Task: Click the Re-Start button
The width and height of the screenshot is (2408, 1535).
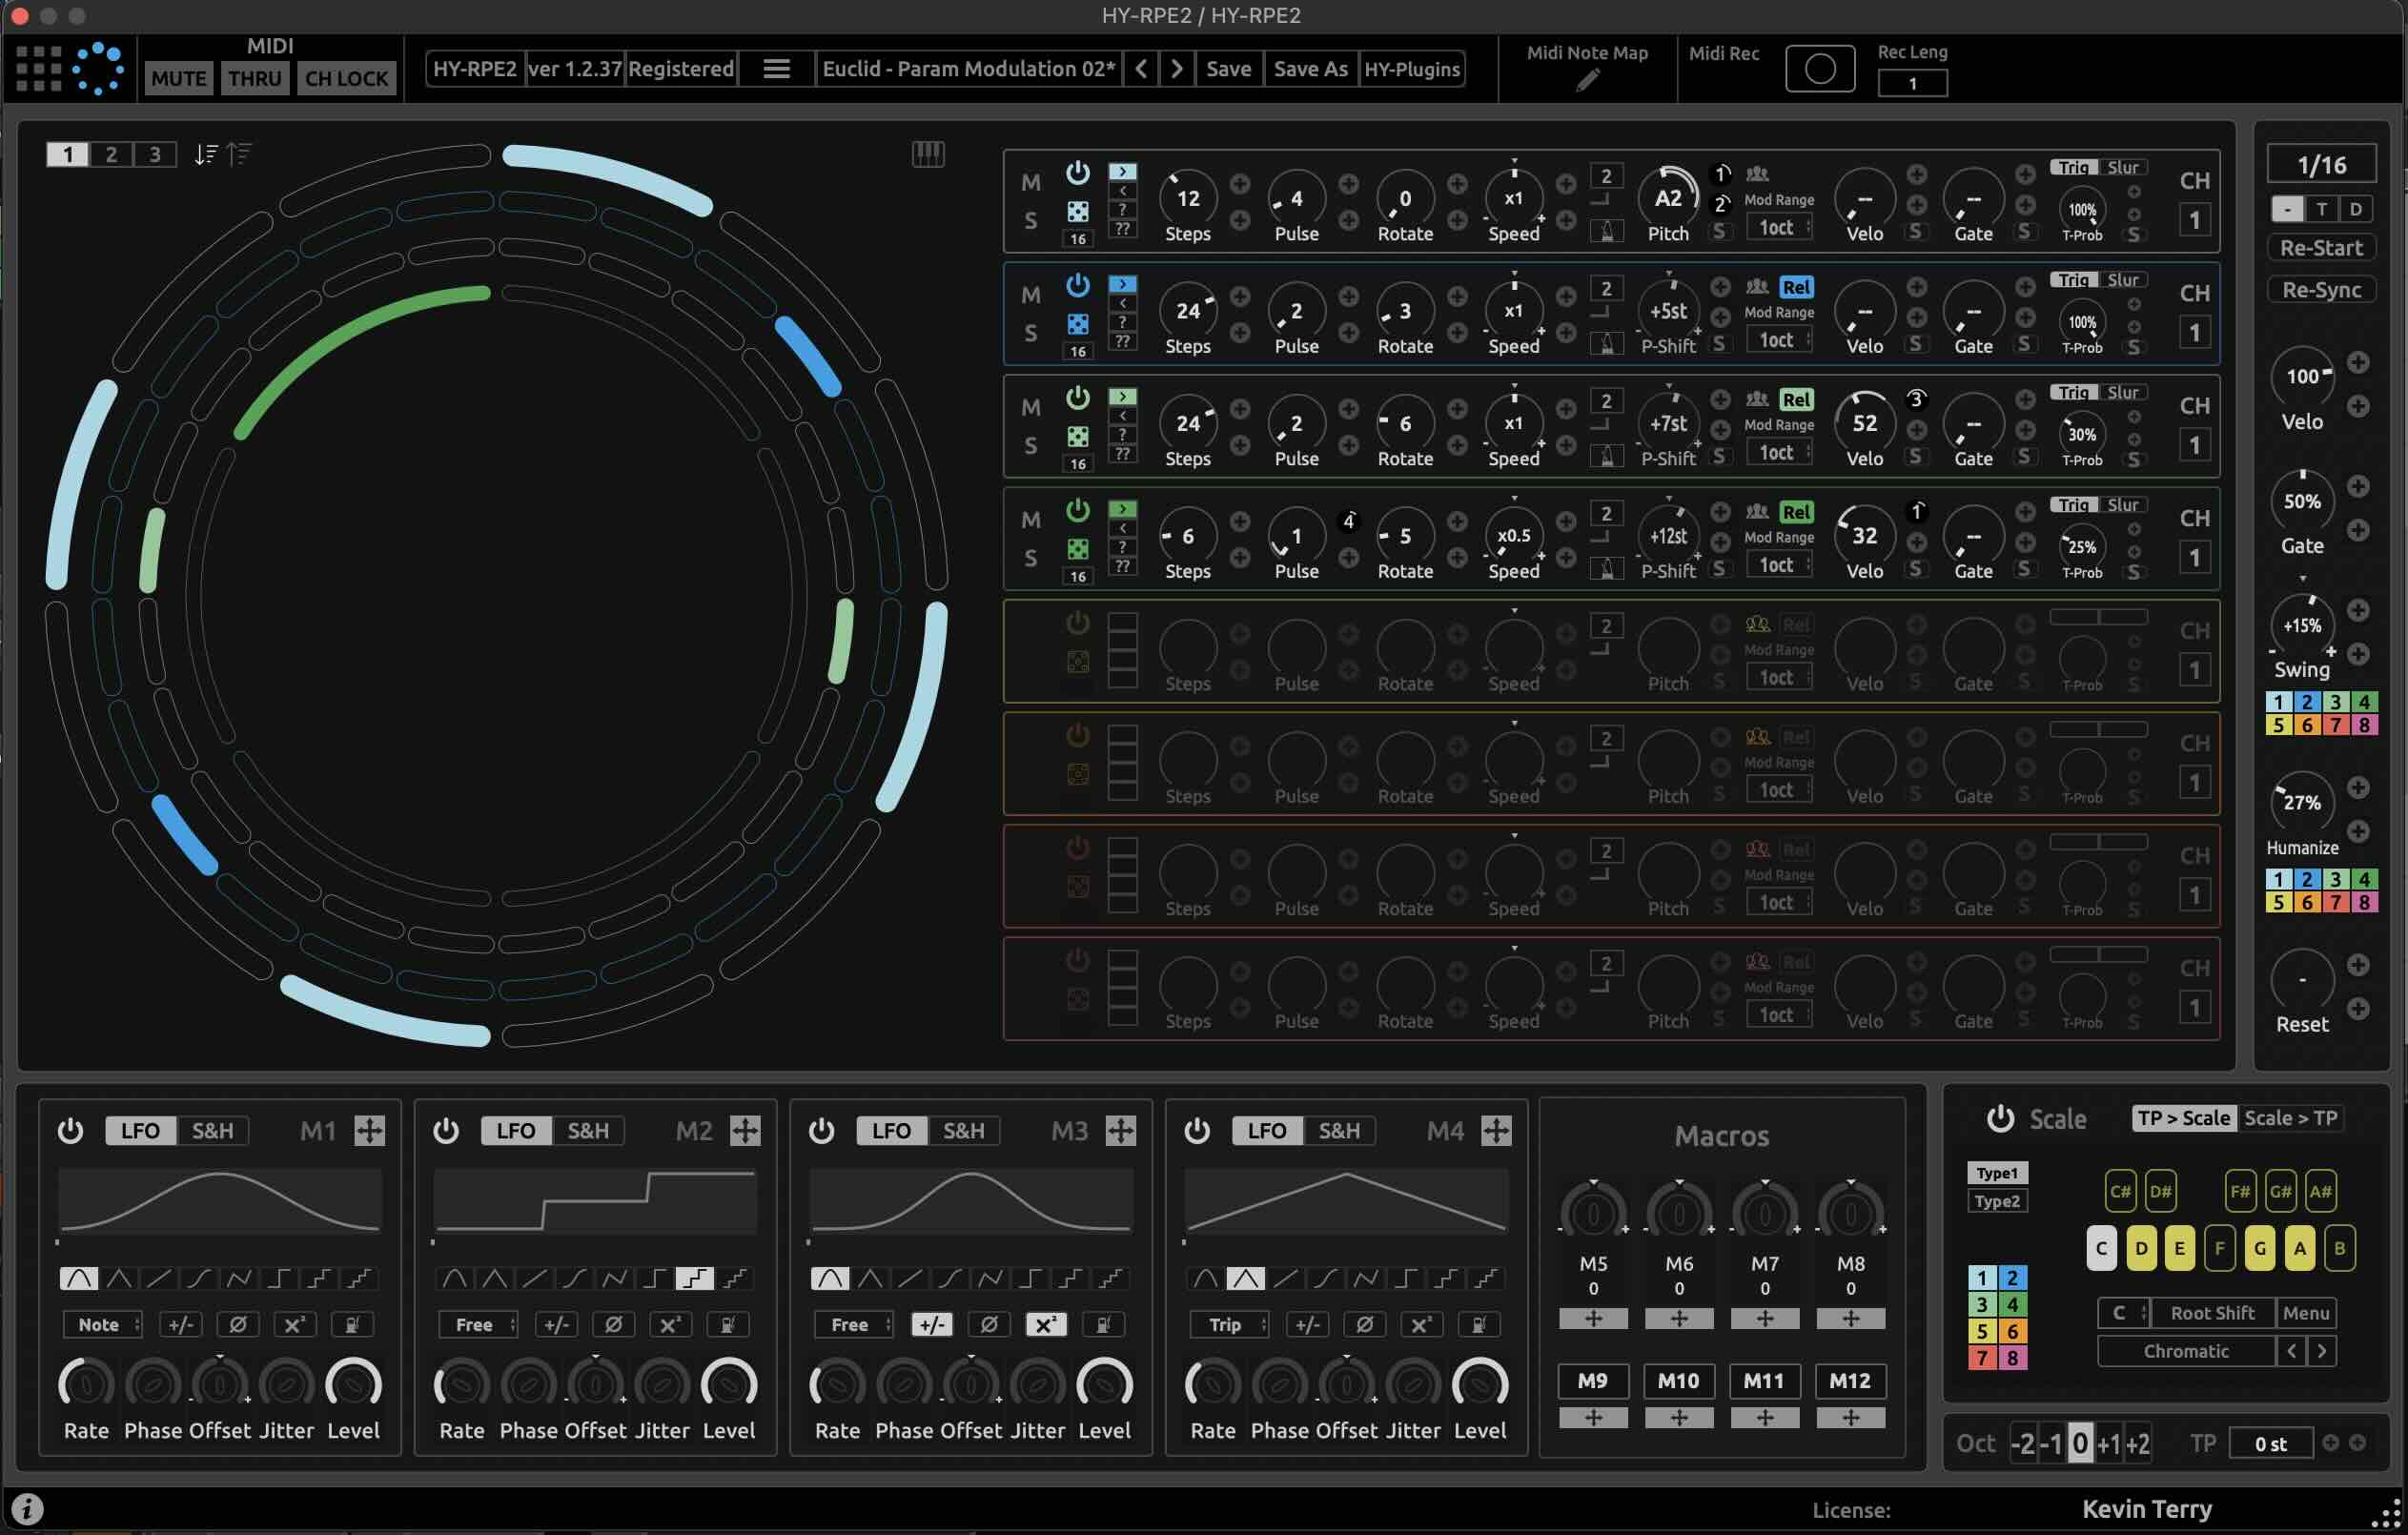Action: [x=2321, y=248]
